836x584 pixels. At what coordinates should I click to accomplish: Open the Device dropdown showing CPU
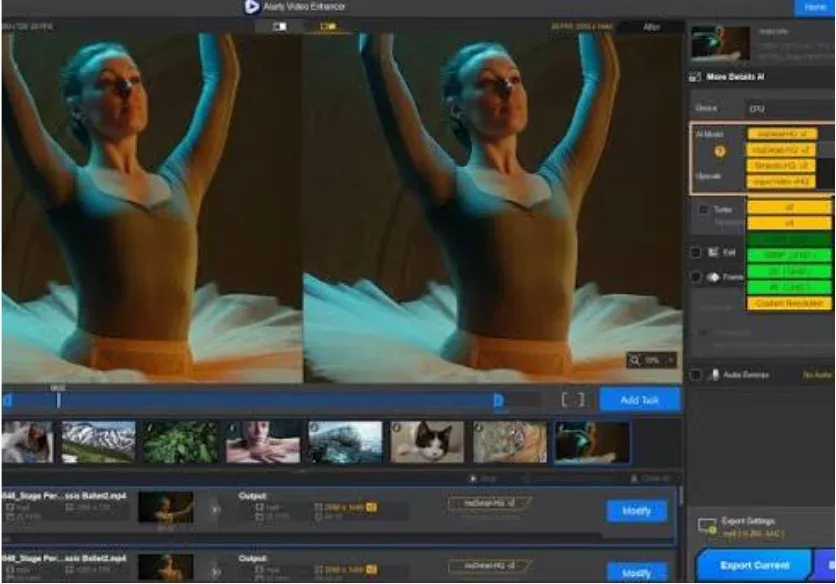click(x=789, y=108)
